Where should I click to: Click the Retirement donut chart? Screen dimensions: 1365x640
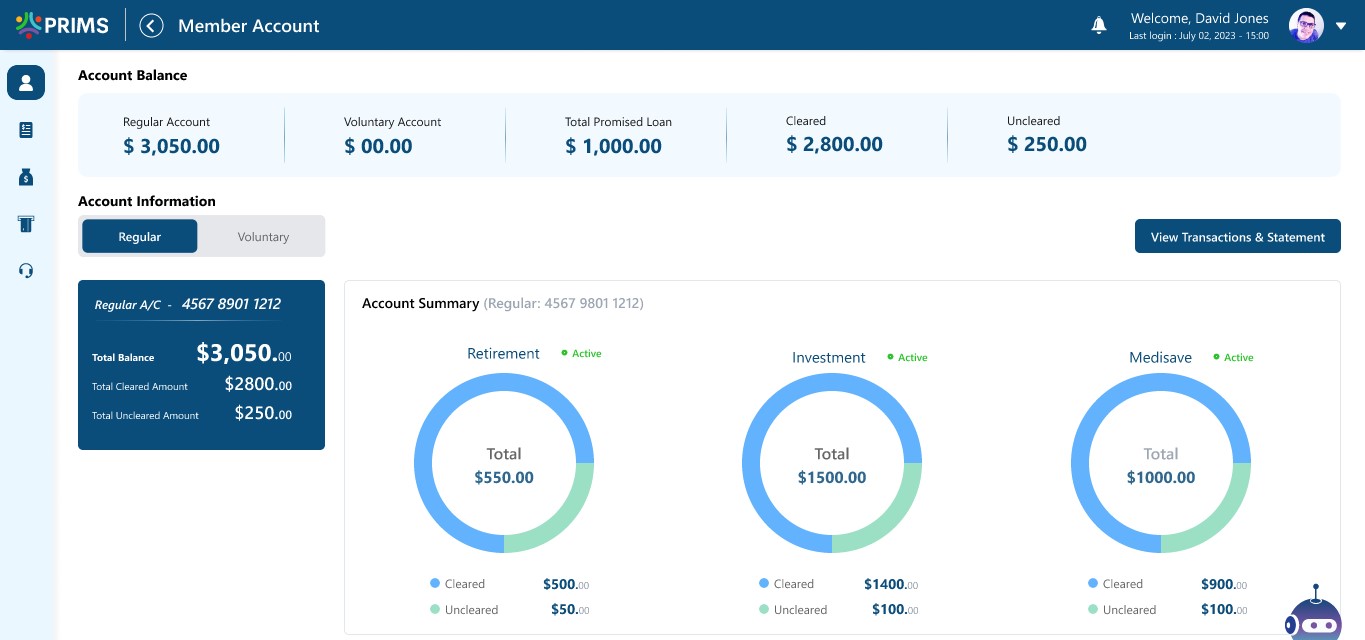click(504, 465)
